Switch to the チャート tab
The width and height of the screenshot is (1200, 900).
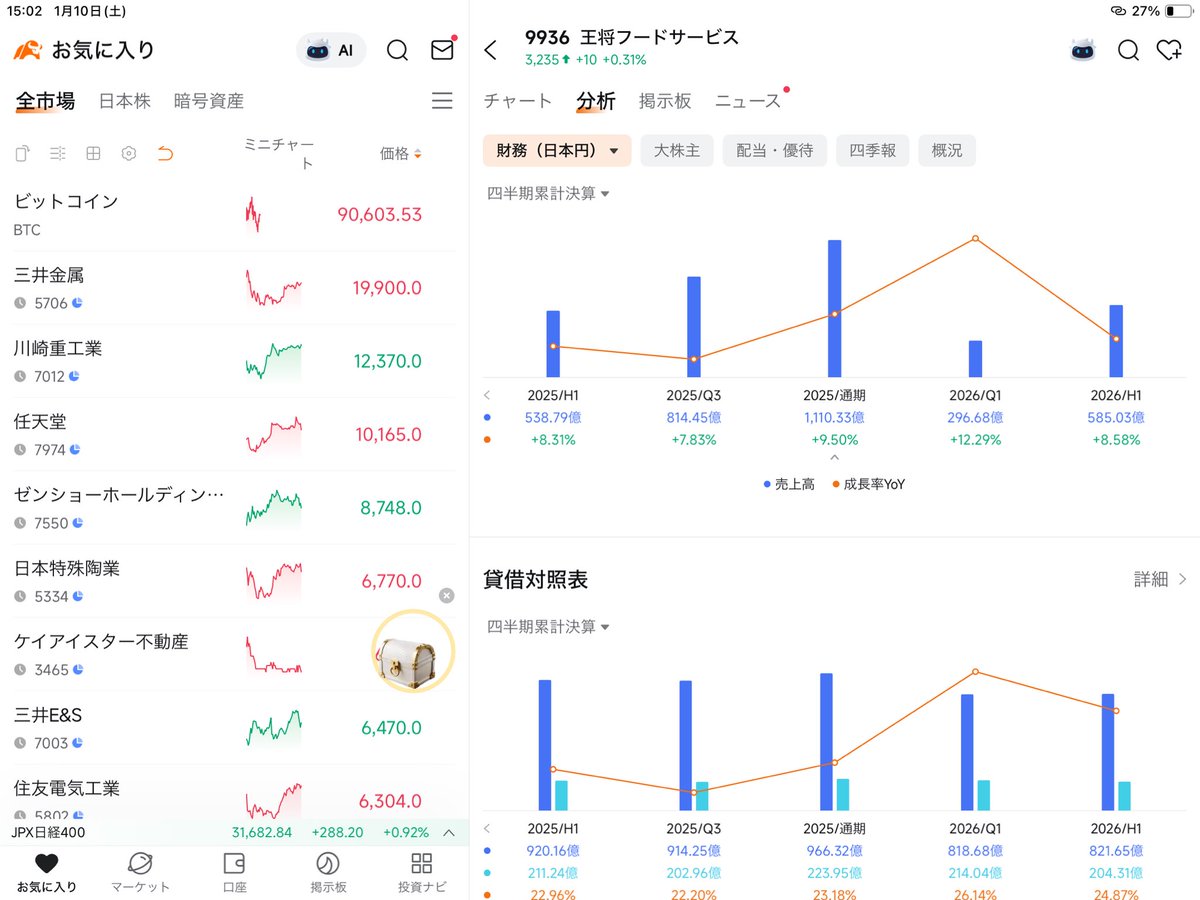tap(517, 101)
